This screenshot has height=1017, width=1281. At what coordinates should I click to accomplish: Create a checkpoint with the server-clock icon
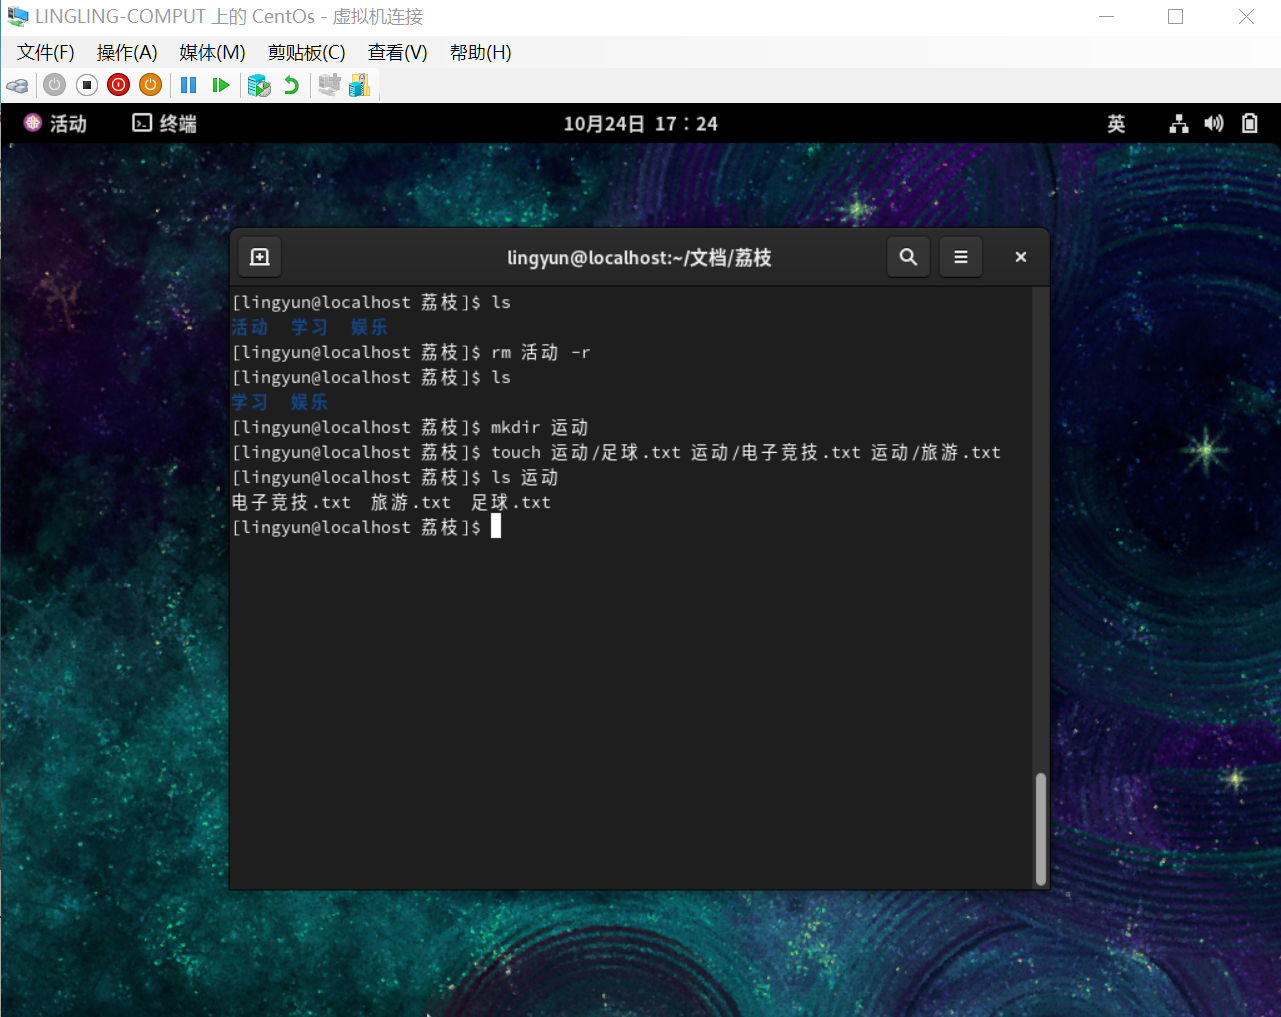click(x=259, y=86)
